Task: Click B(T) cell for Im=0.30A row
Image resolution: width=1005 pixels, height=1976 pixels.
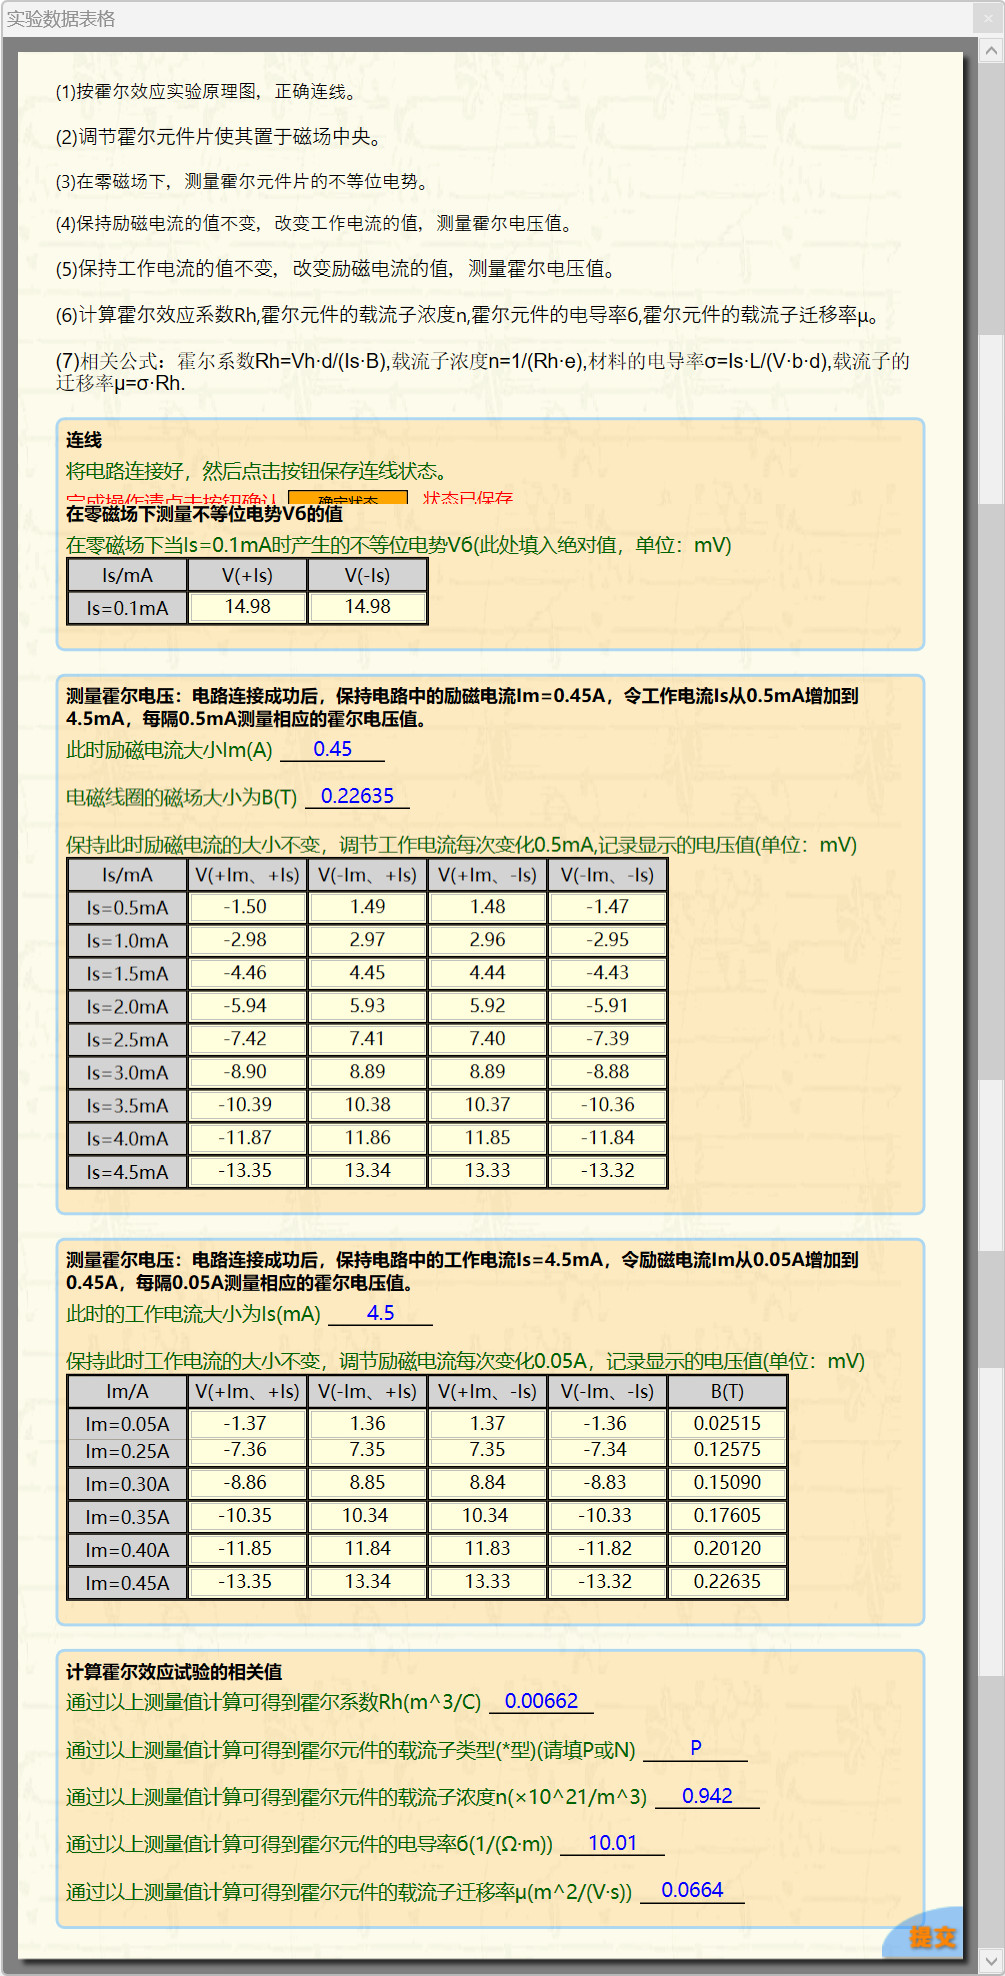Action: point(727,1483)
